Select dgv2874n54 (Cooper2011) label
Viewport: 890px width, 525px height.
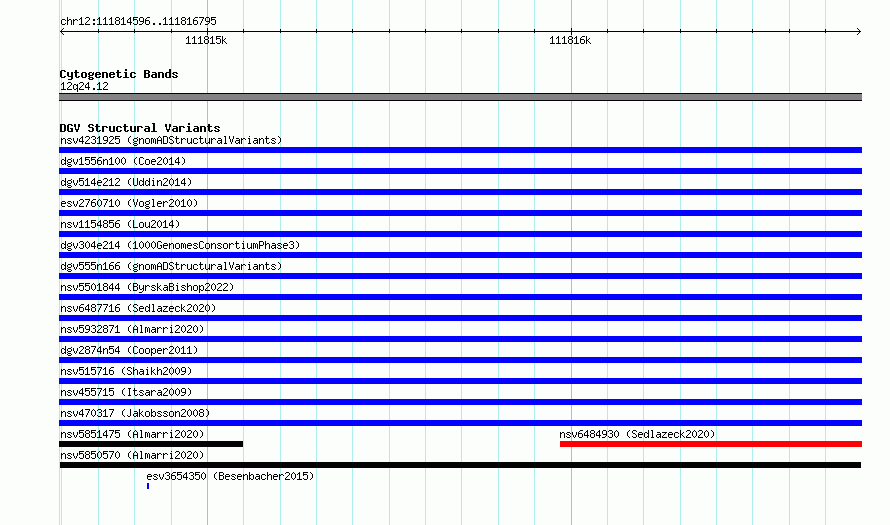pyautogui.click(x=129, y=350)
